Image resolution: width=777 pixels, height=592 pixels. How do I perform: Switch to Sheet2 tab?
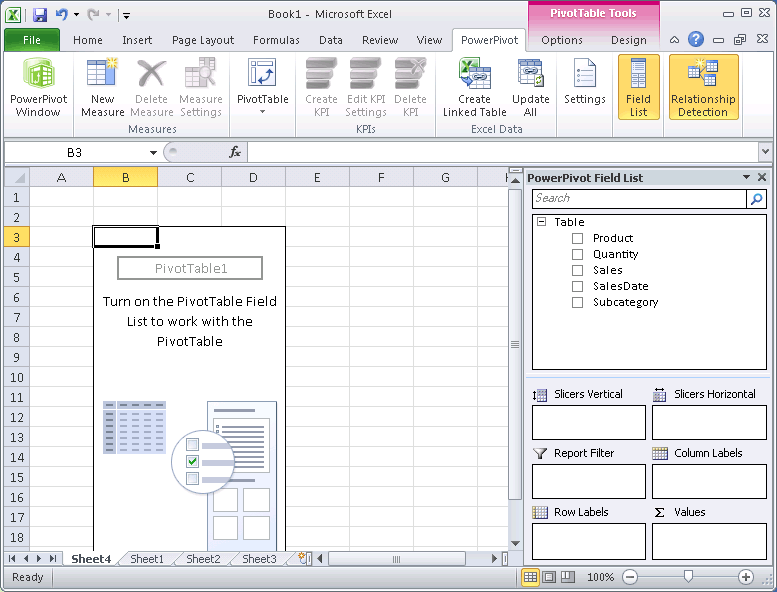(x=203, y=559)
